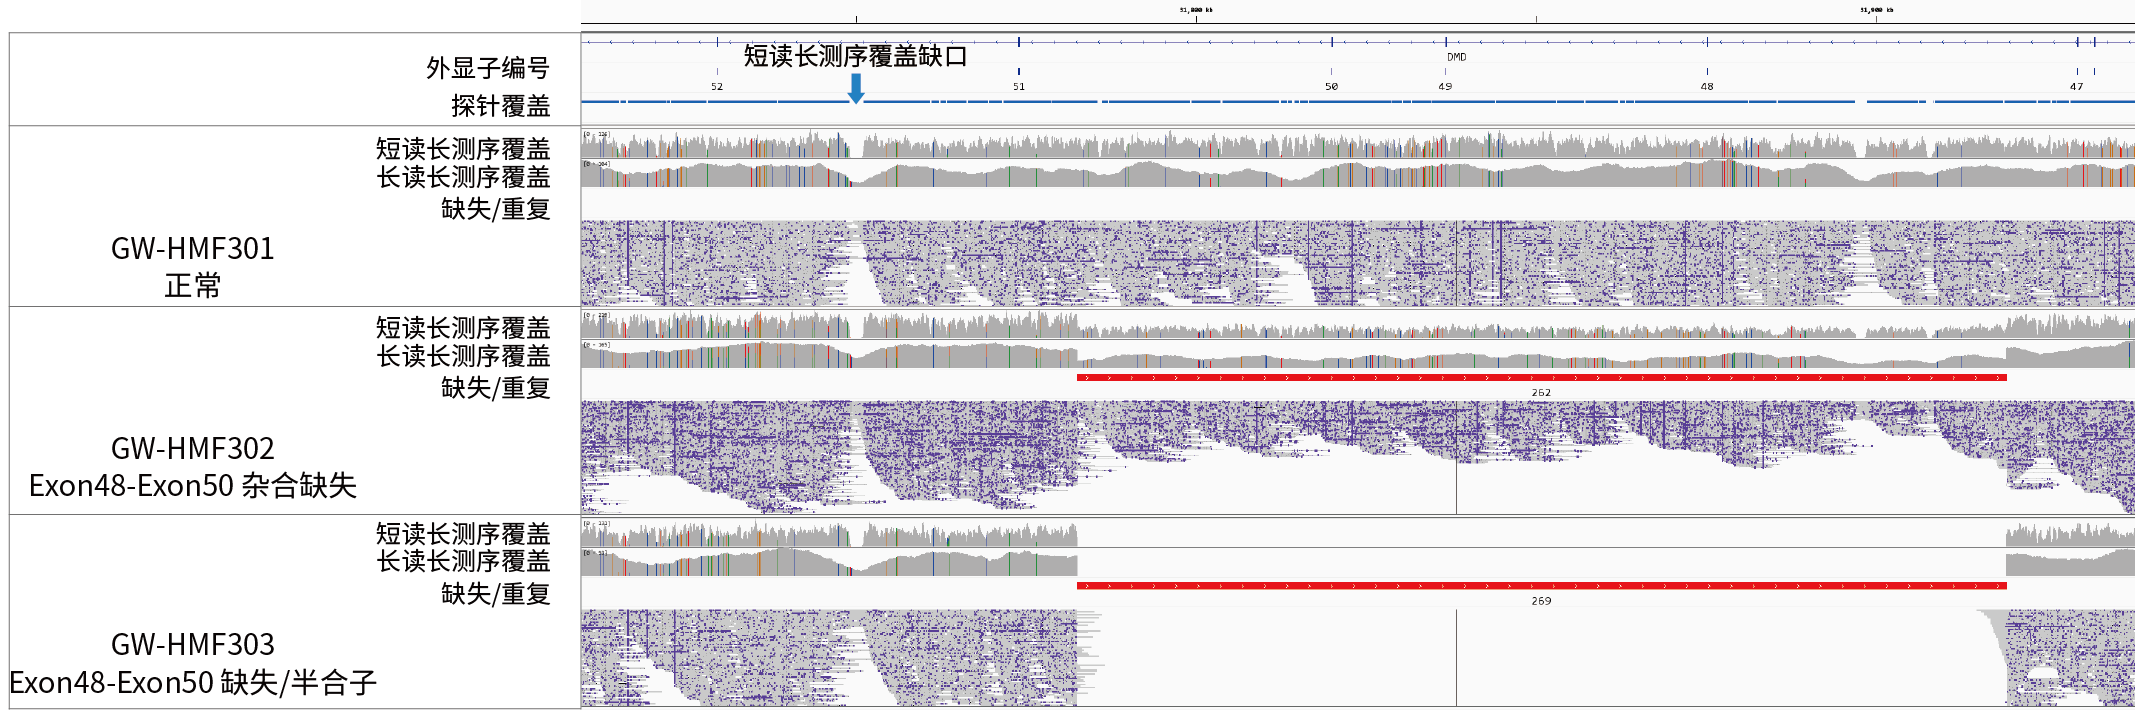The width and height of the screenshot is (2143, 717).
Task: Click the GW-HMF303 sample name
Action: [x=192, y=644]
